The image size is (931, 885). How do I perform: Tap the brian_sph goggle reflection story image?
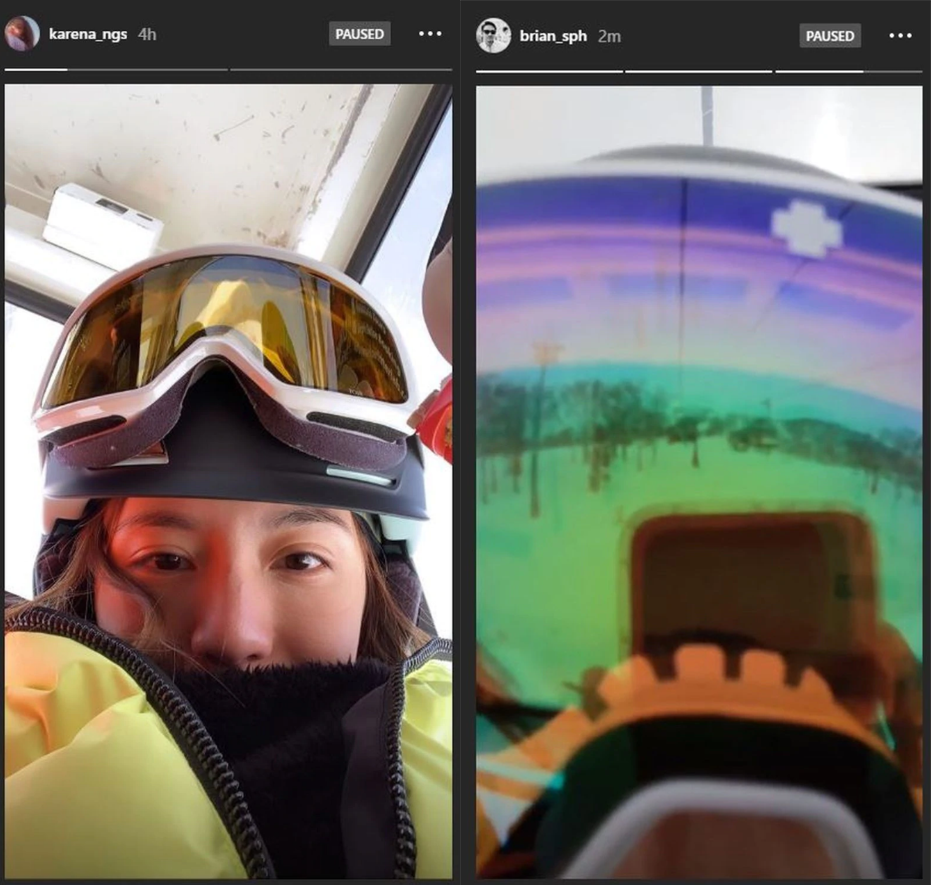point(699,483)
